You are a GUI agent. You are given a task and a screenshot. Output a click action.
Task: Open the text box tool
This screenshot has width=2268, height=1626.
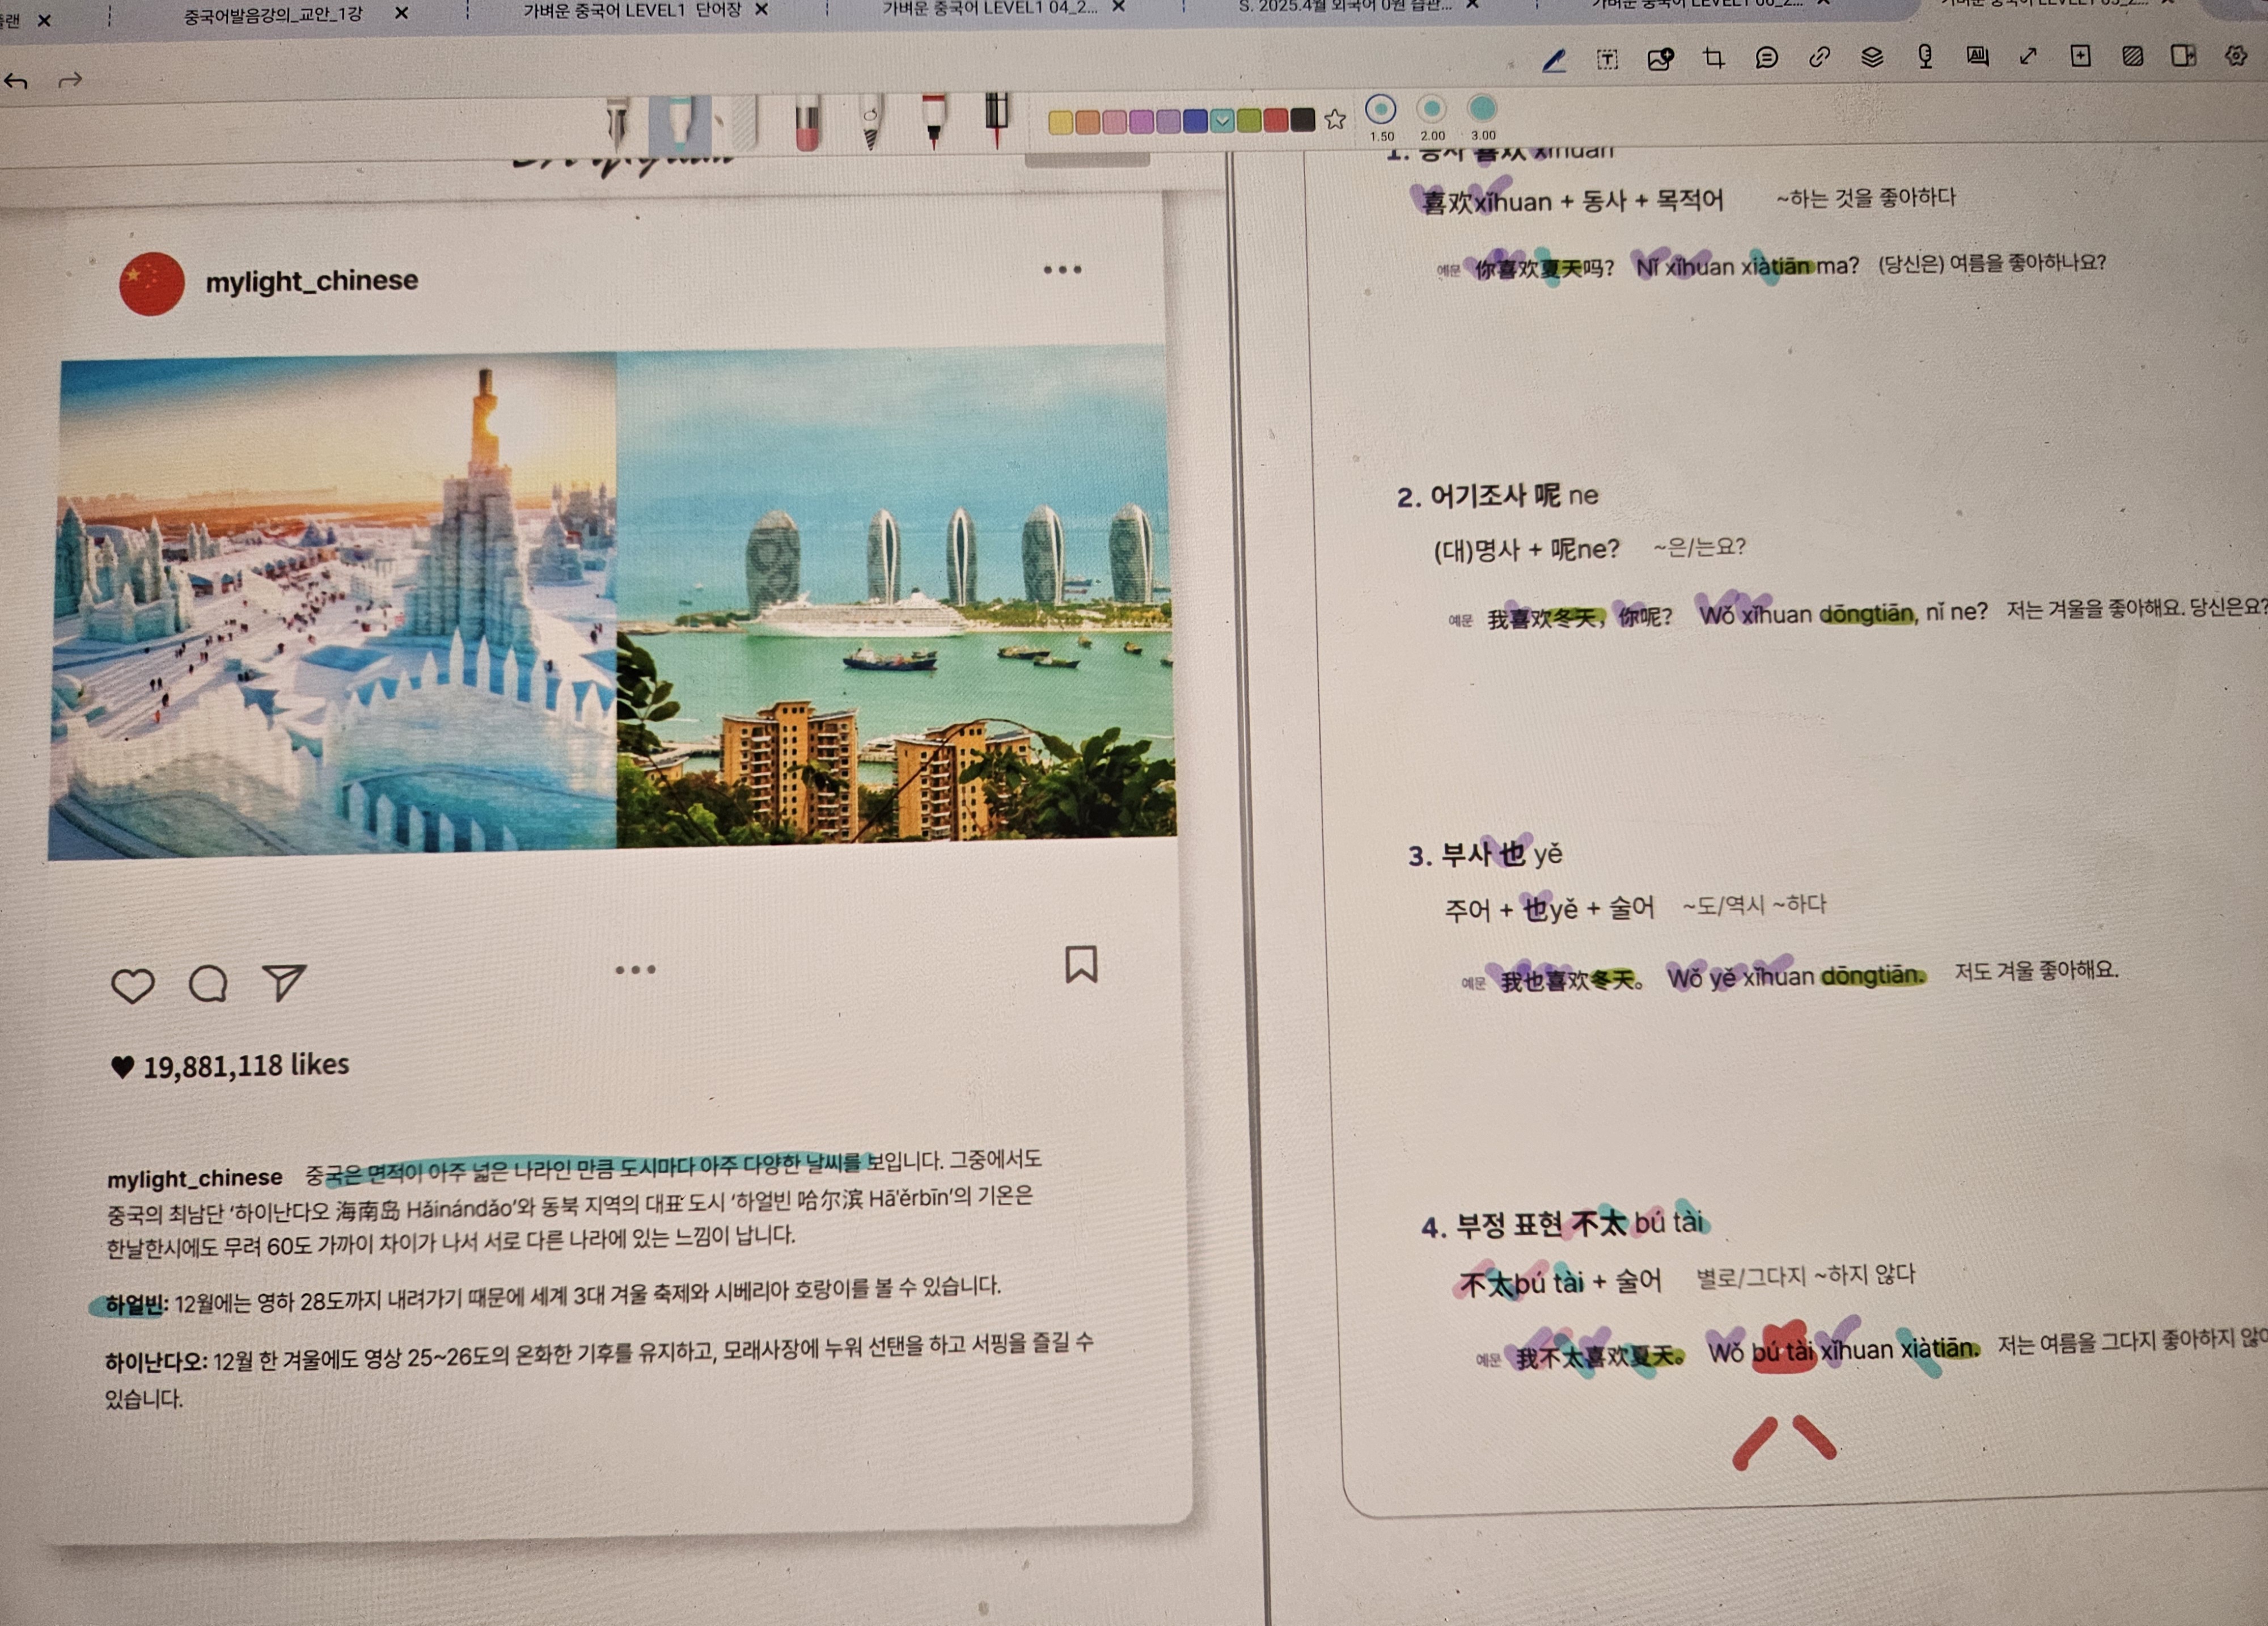click(1607, 59)
